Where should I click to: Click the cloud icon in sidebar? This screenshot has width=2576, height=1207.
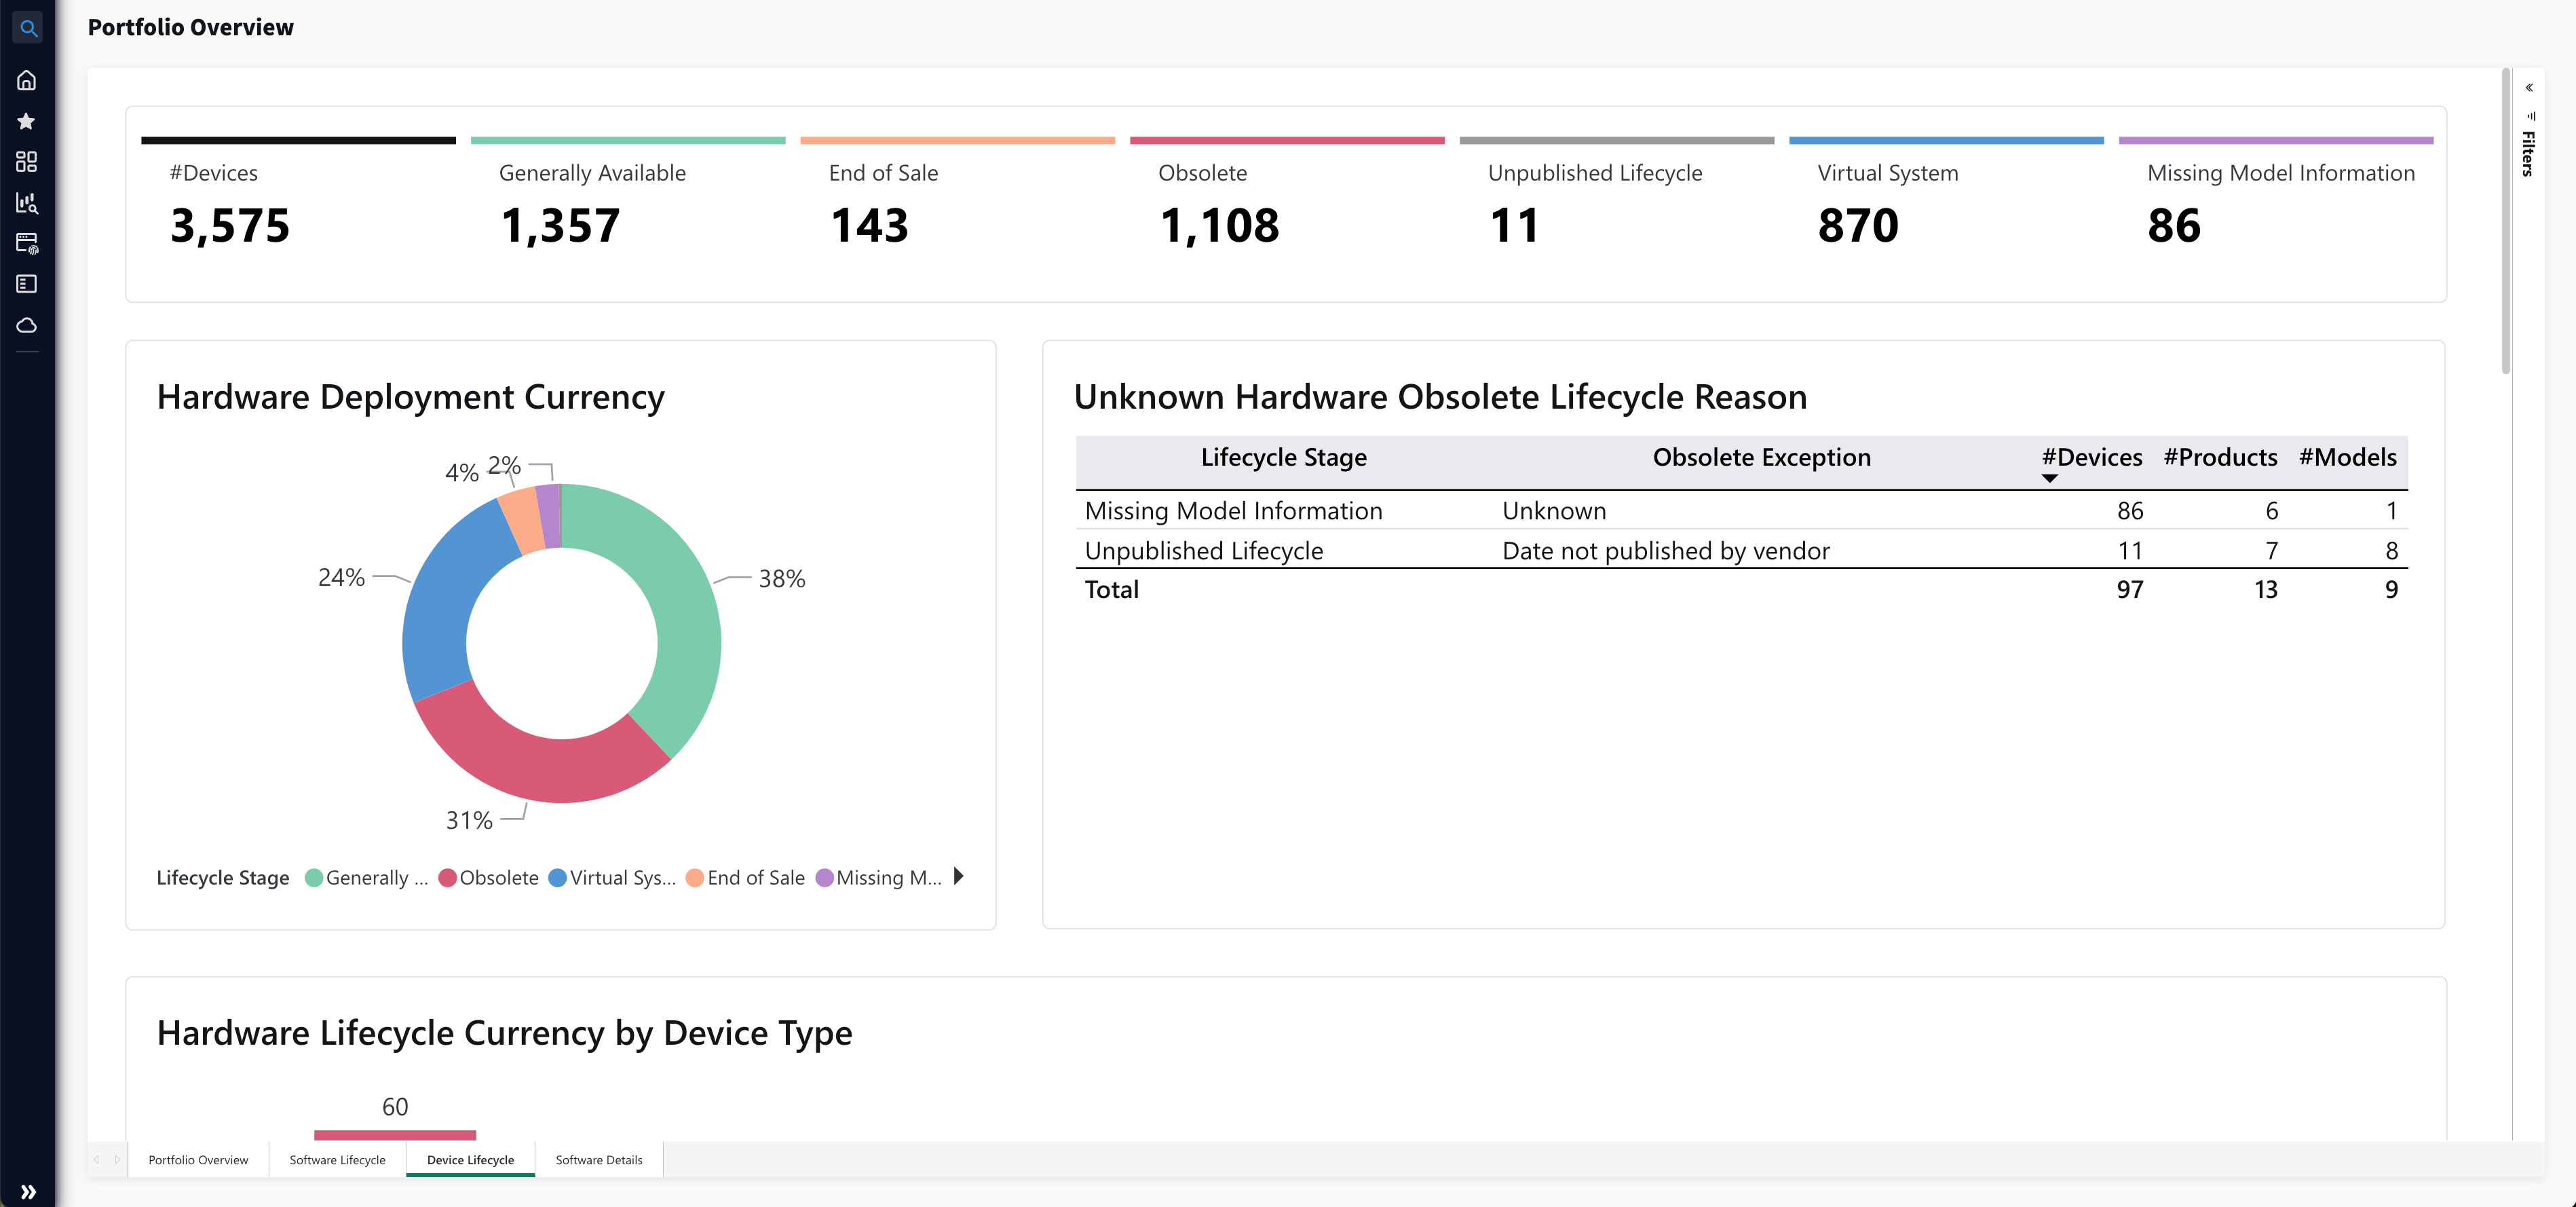27,325
